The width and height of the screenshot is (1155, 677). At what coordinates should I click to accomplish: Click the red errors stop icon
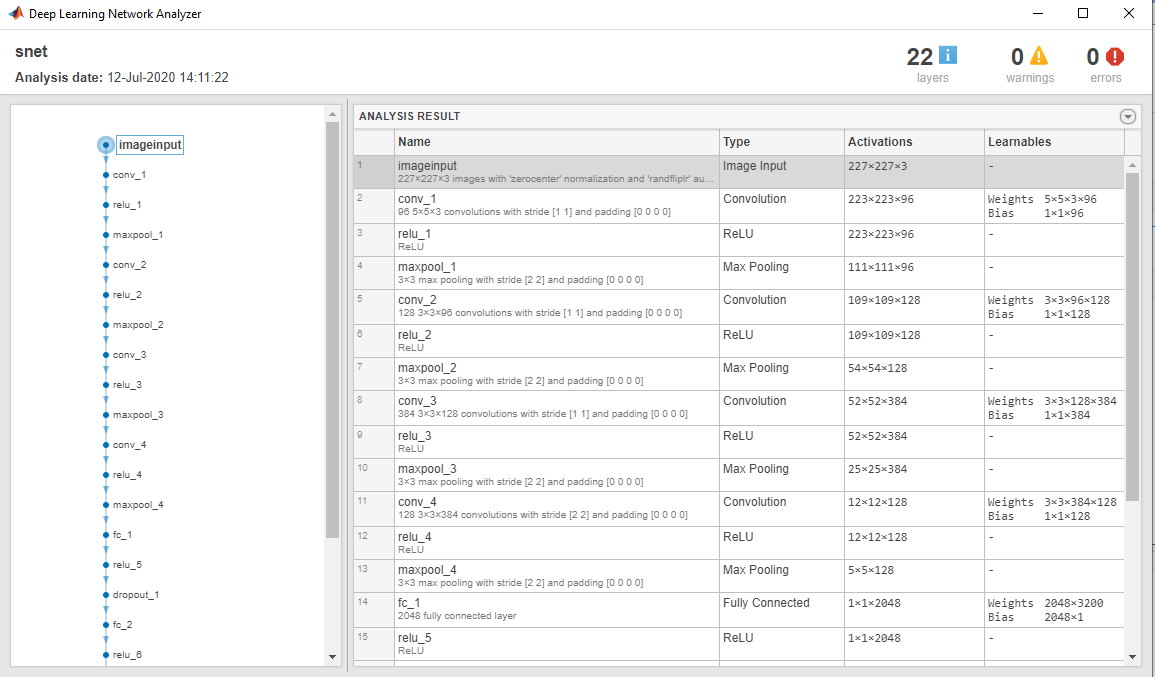(1115, 56)
